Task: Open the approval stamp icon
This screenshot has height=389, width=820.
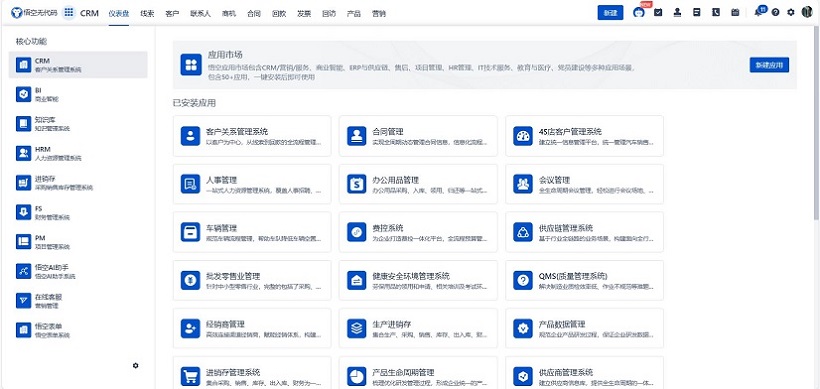Action: pyautogui.click(x=677, y=13)
